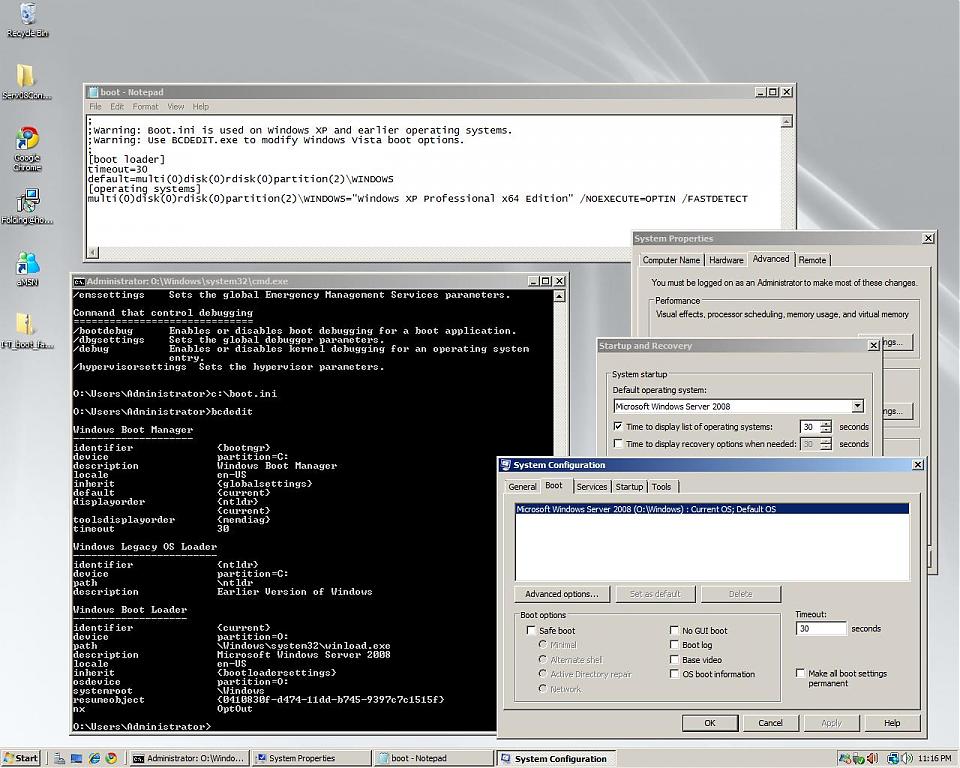The width and height of the screenshot is (960, 768).
Task: Enable Safe boot checkbox
Action: [x=531, y=630]
